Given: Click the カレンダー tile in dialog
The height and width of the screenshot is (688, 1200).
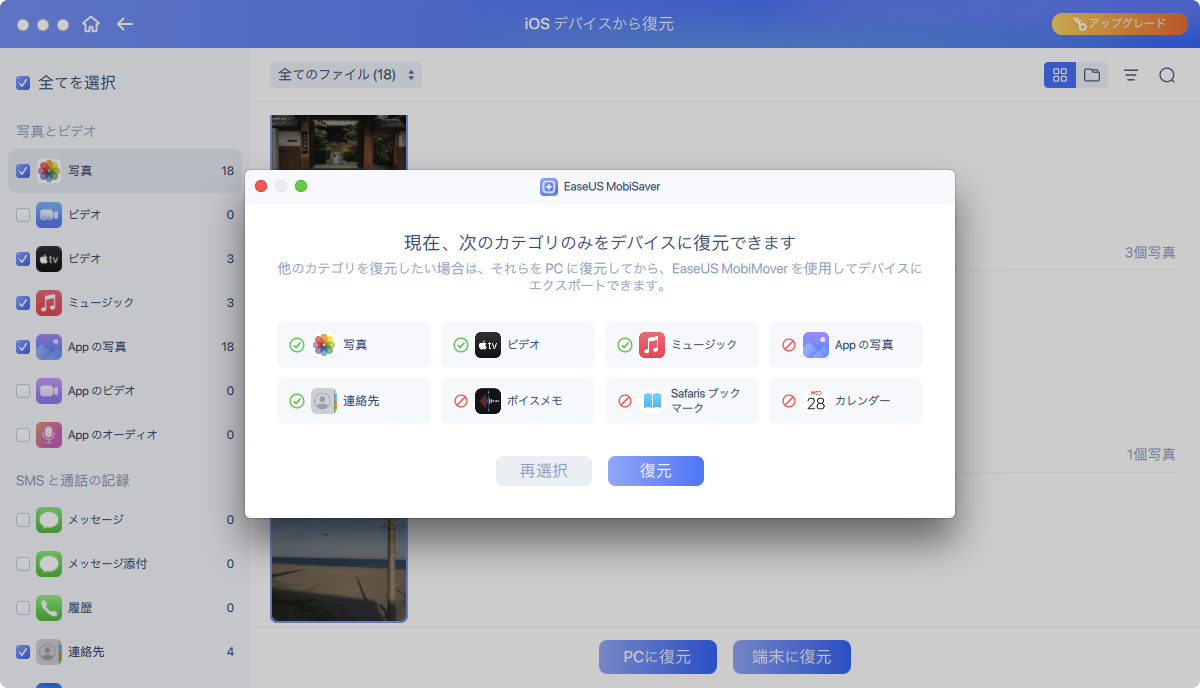Looking at the screenshot, I should (846, 401).
